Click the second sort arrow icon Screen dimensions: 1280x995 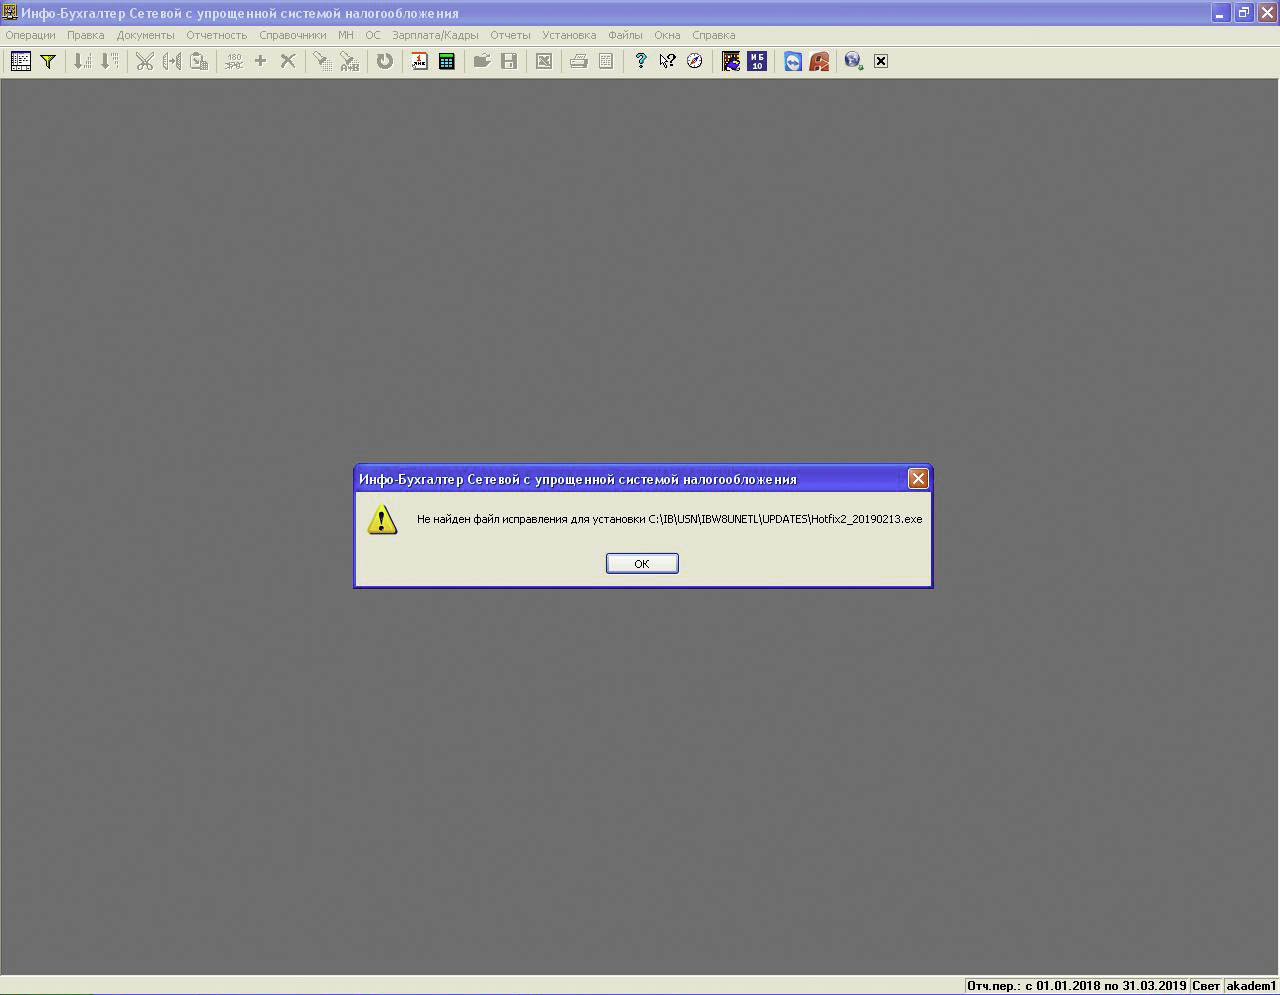click(110, 61)
